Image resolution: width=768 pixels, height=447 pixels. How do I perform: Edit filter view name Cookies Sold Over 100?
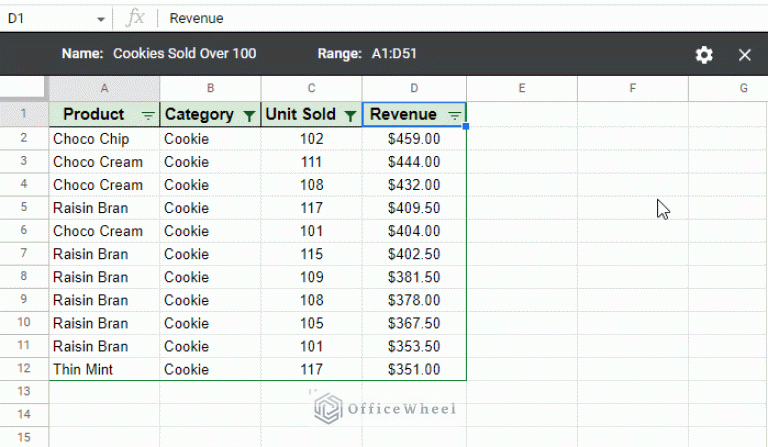185,53
